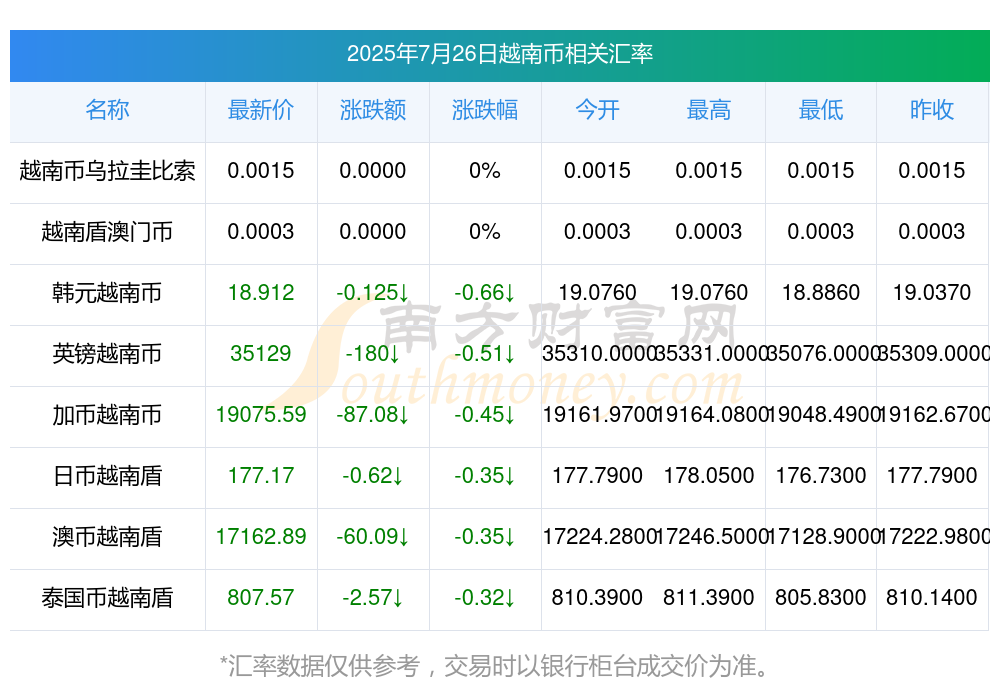
Task: Click the 涨跌额 column header
Action: [372, 110]
